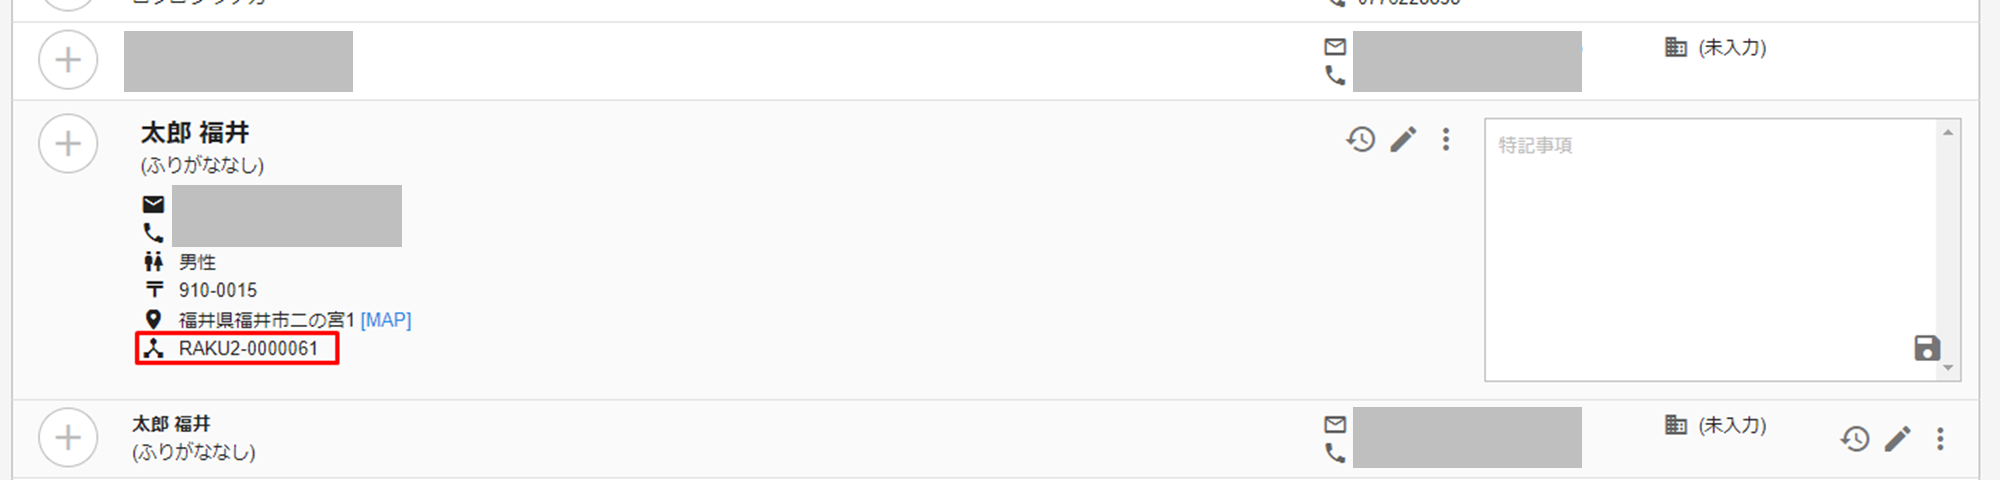Click the postal mark icon beside 910-0015
The height and width of the screenshot is (480, 2000).
[153, 290]
